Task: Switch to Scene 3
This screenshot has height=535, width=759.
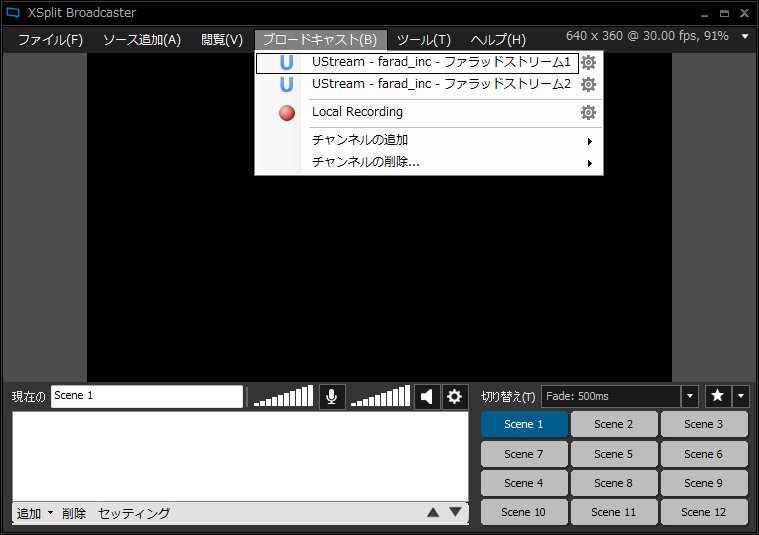Action: tap(704, 424)
